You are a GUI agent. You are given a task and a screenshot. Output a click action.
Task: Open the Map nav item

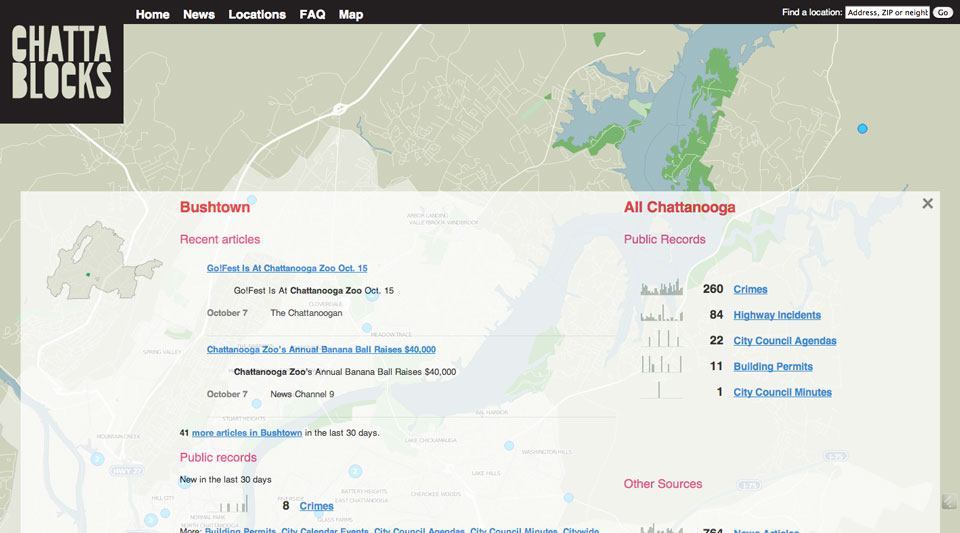point(351,14)
